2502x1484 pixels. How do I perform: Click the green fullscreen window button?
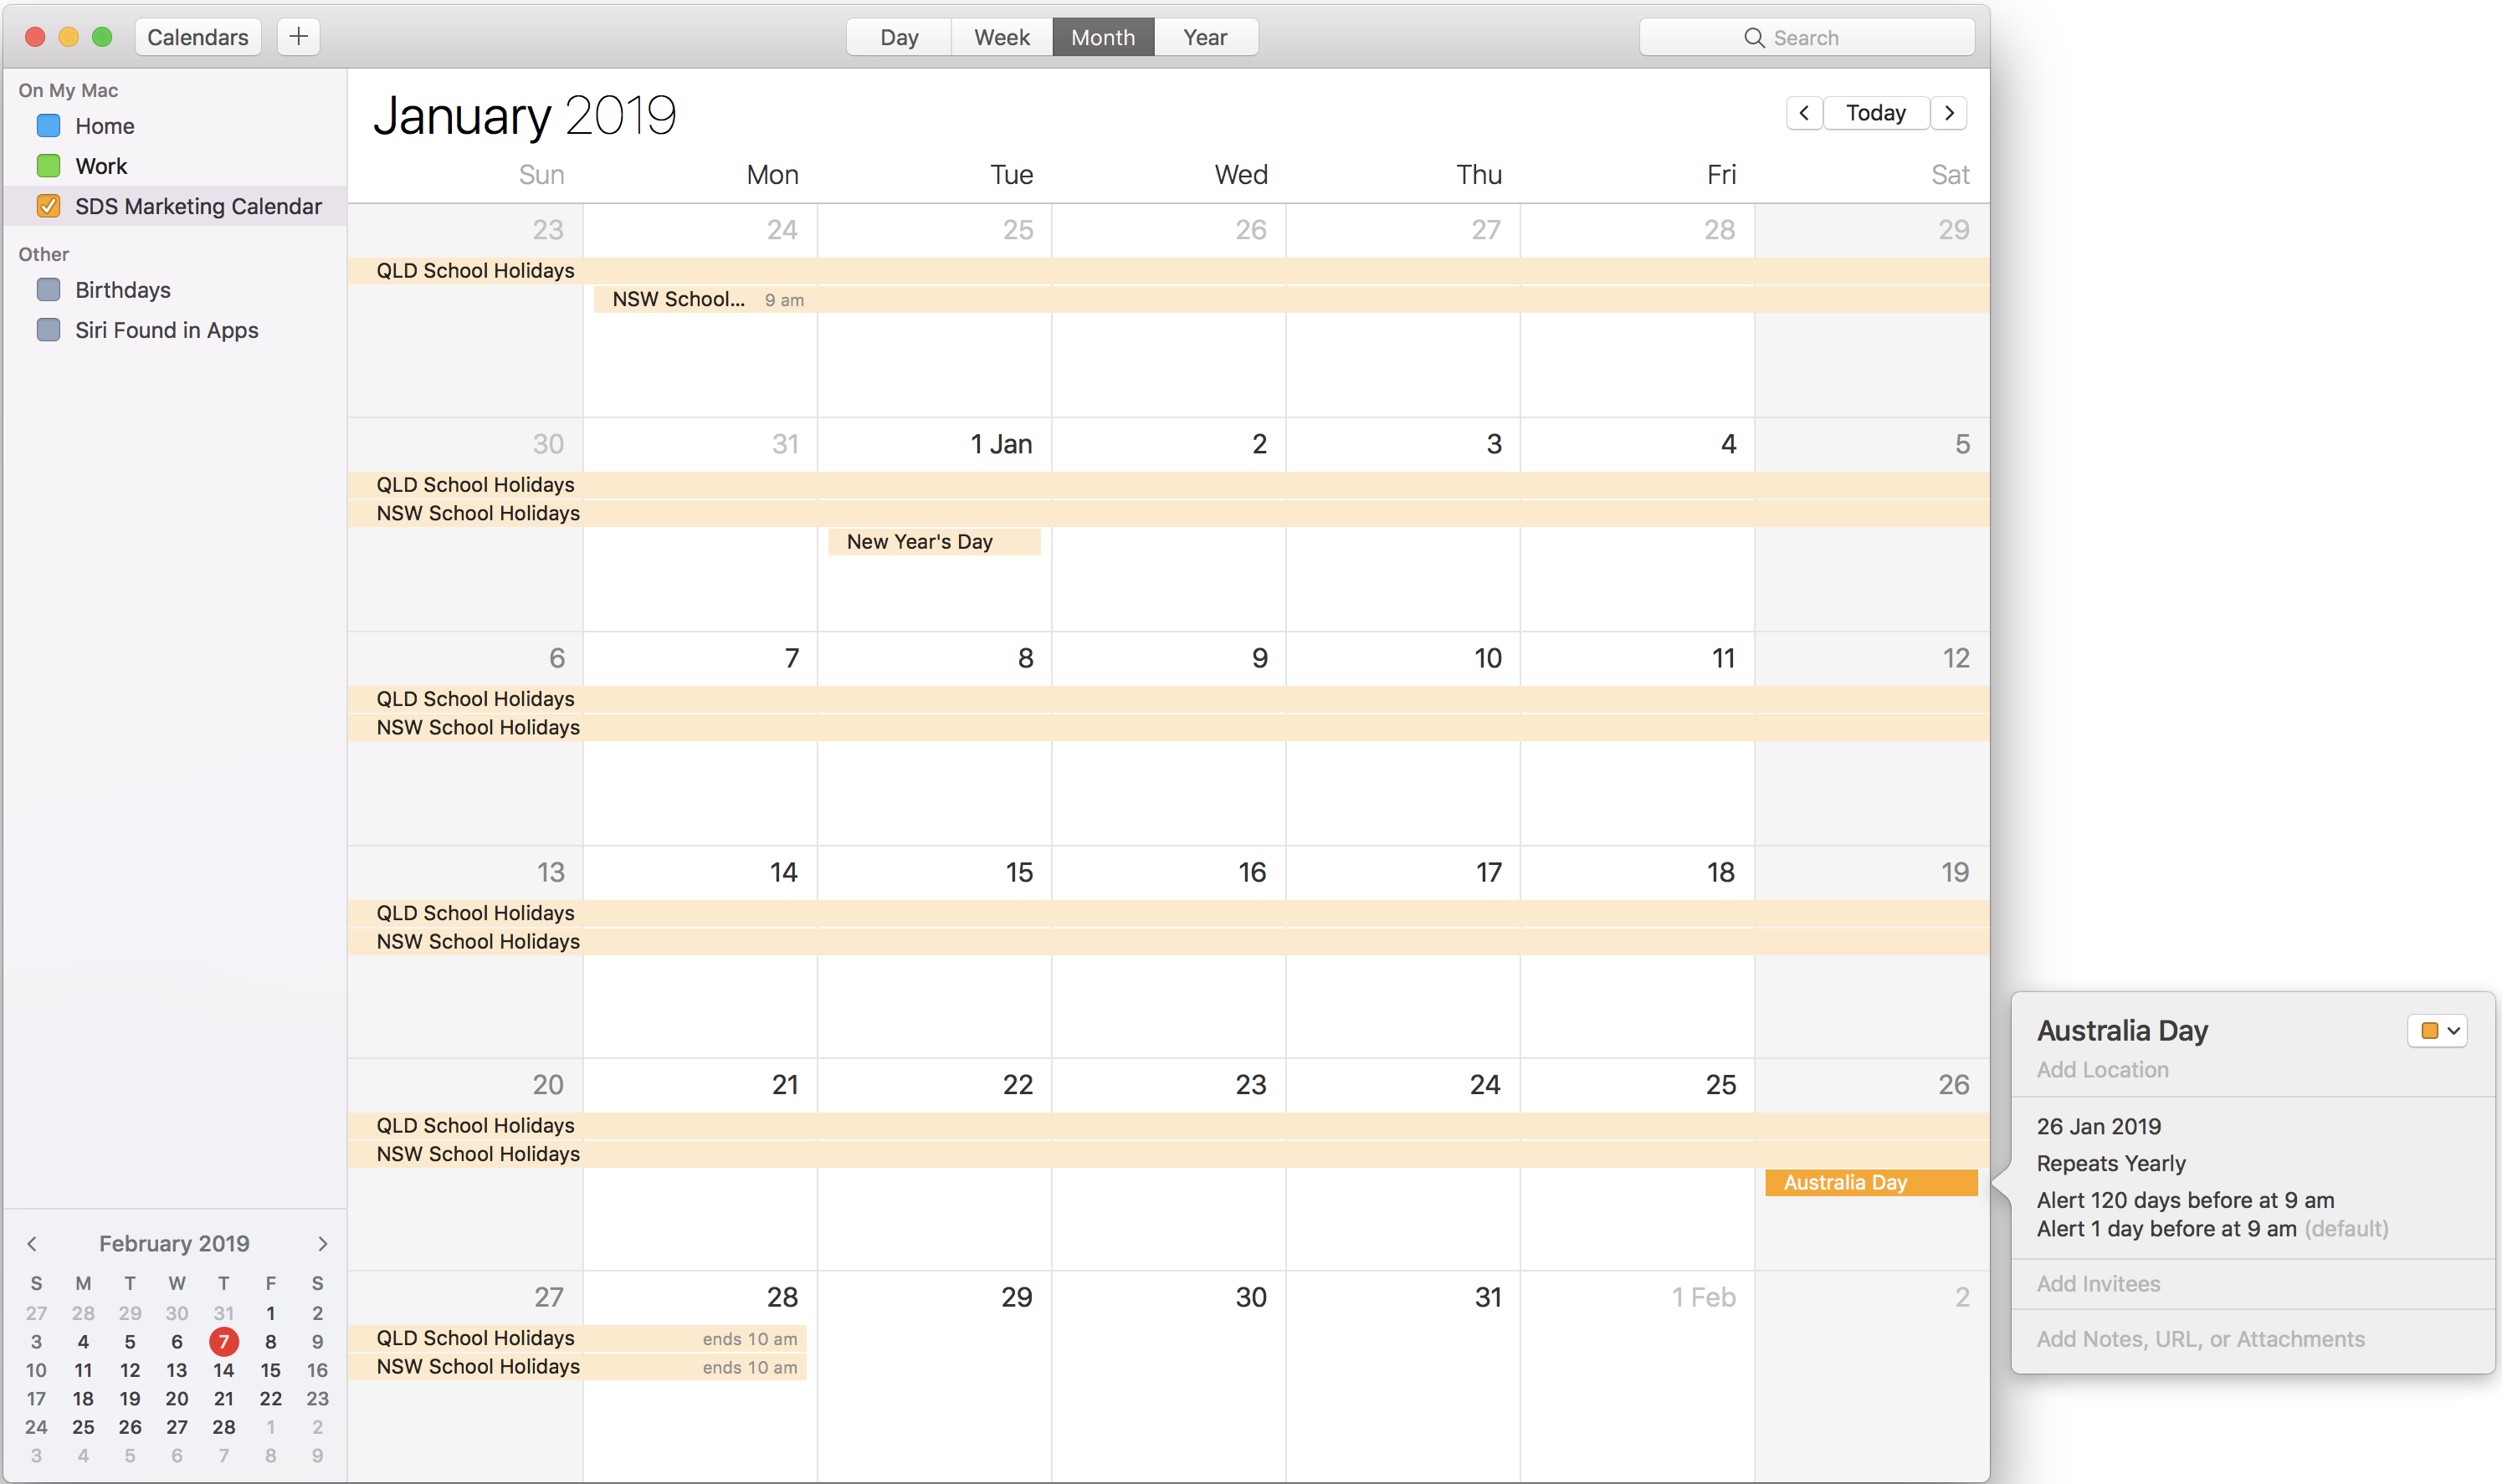(101, 37)
